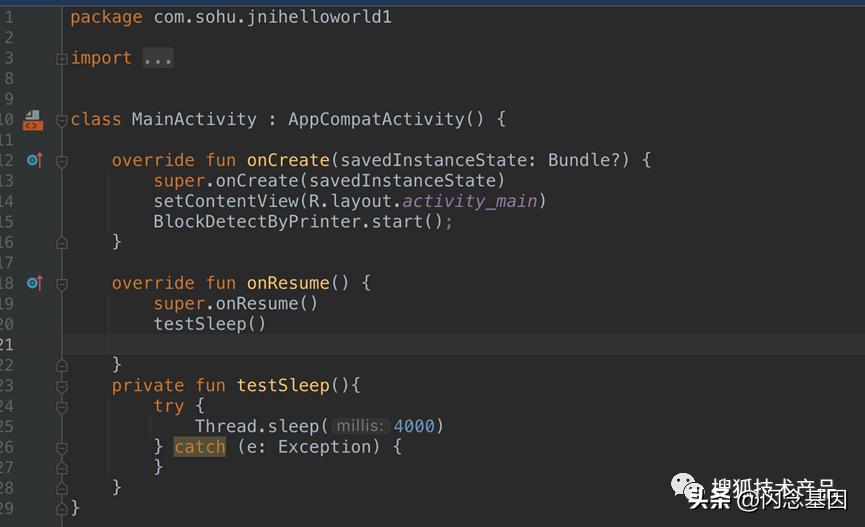Click the package name com.sohu.jnihelloworld1
Screen dimensions: 865x527
(273, 17)
